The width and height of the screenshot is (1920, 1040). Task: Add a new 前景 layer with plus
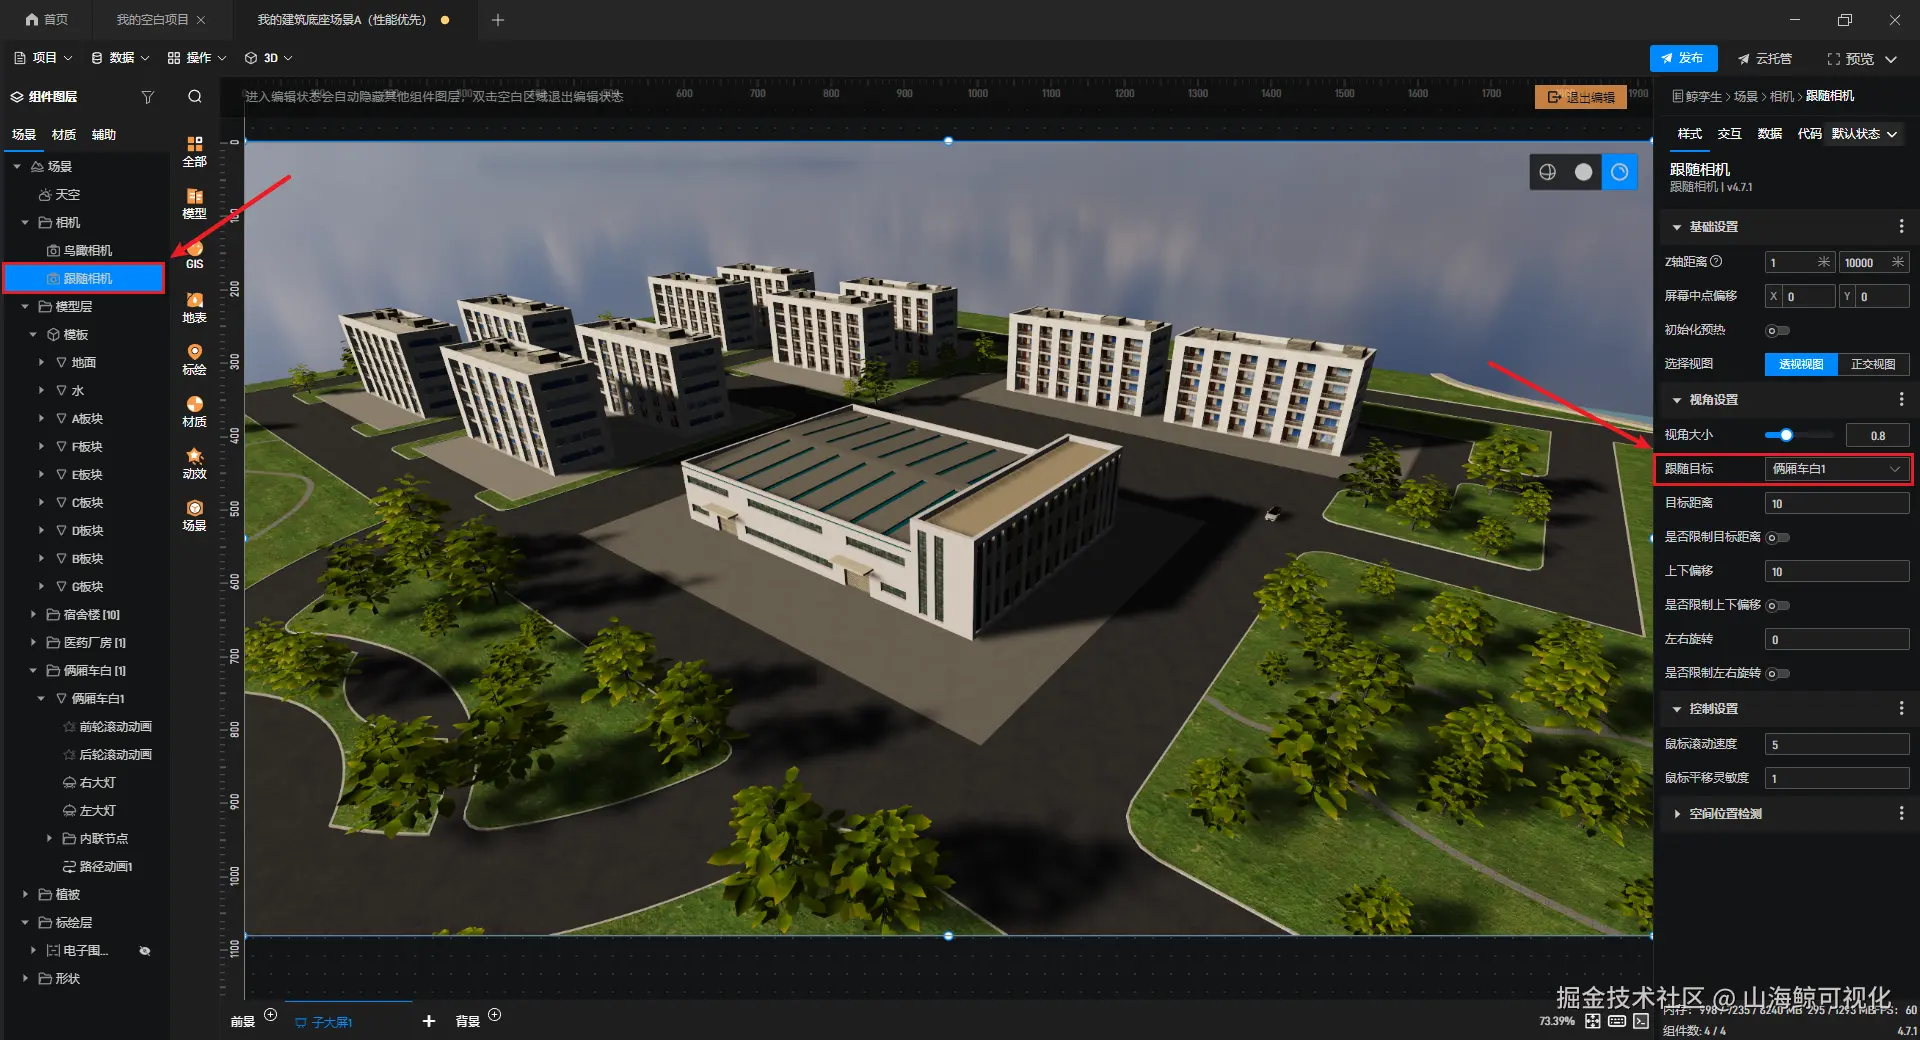(270, 1015)
